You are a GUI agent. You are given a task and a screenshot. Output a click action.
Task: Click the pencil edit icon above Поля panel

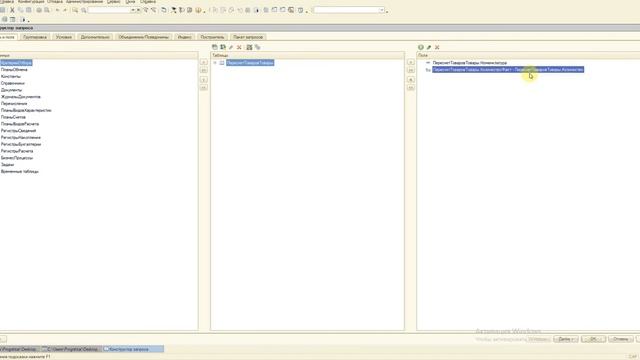pyautogui.click(x=429, y=47)
